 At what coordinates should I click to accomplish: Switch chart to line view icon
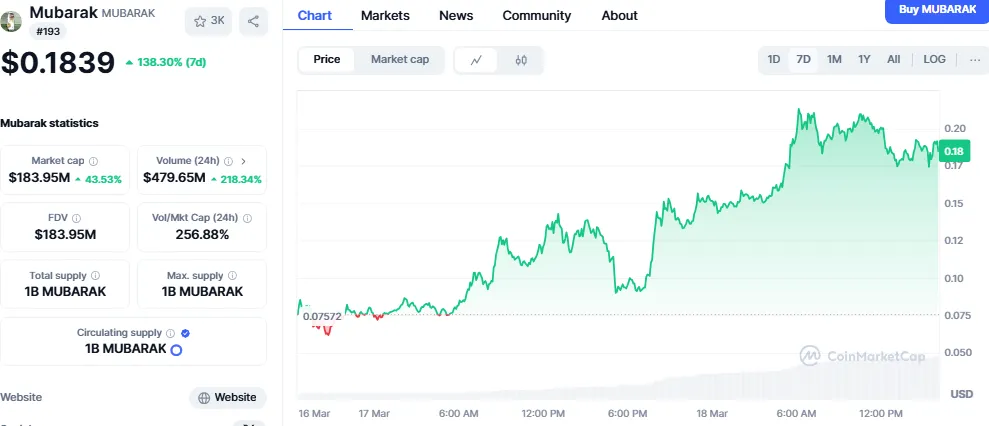click(x=476, y=60)
